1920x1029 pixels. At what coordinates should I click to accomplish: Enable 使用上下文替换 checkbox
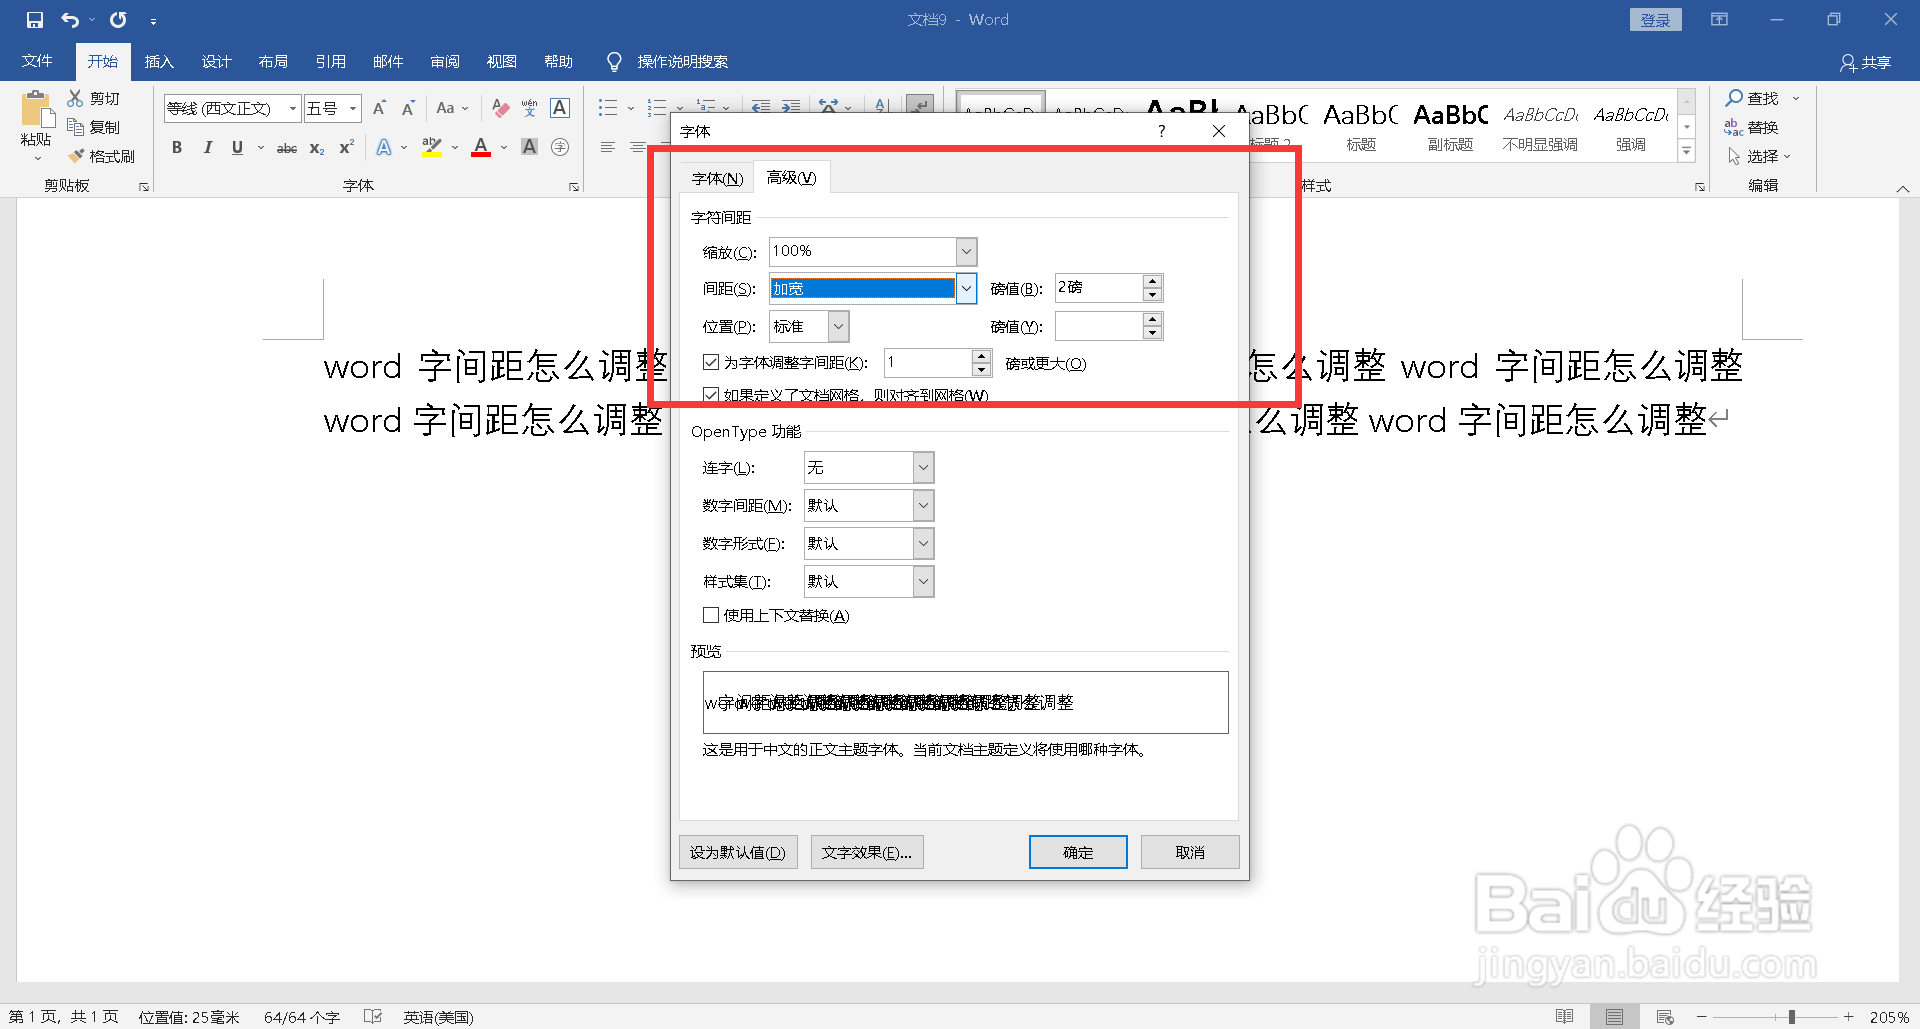coord(711,615)
